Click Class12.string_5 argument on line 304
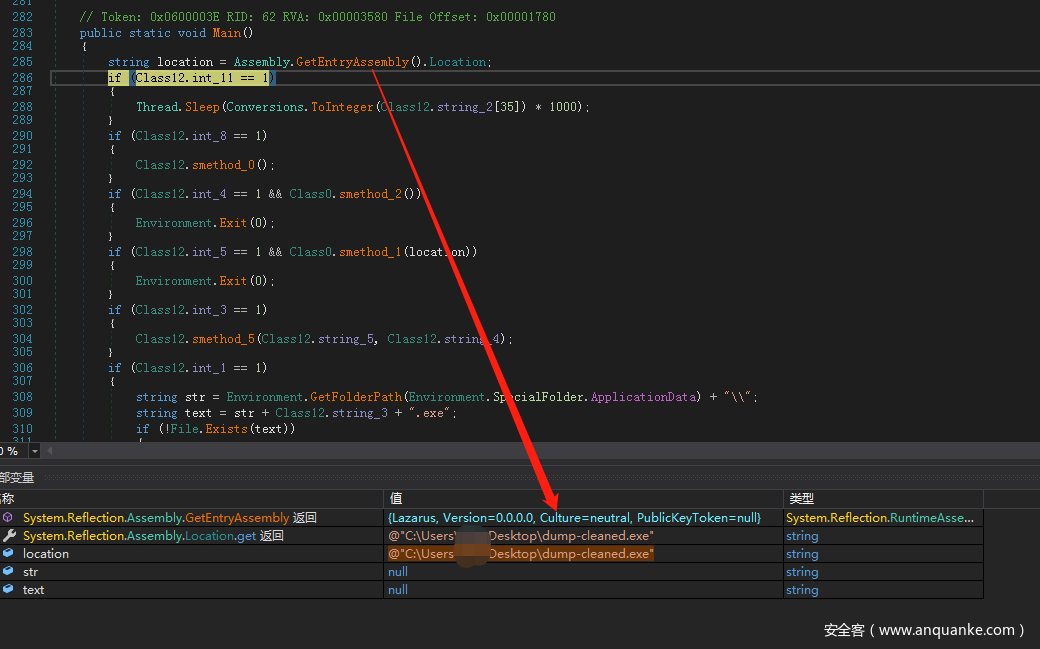 click(x=319, y=338)
